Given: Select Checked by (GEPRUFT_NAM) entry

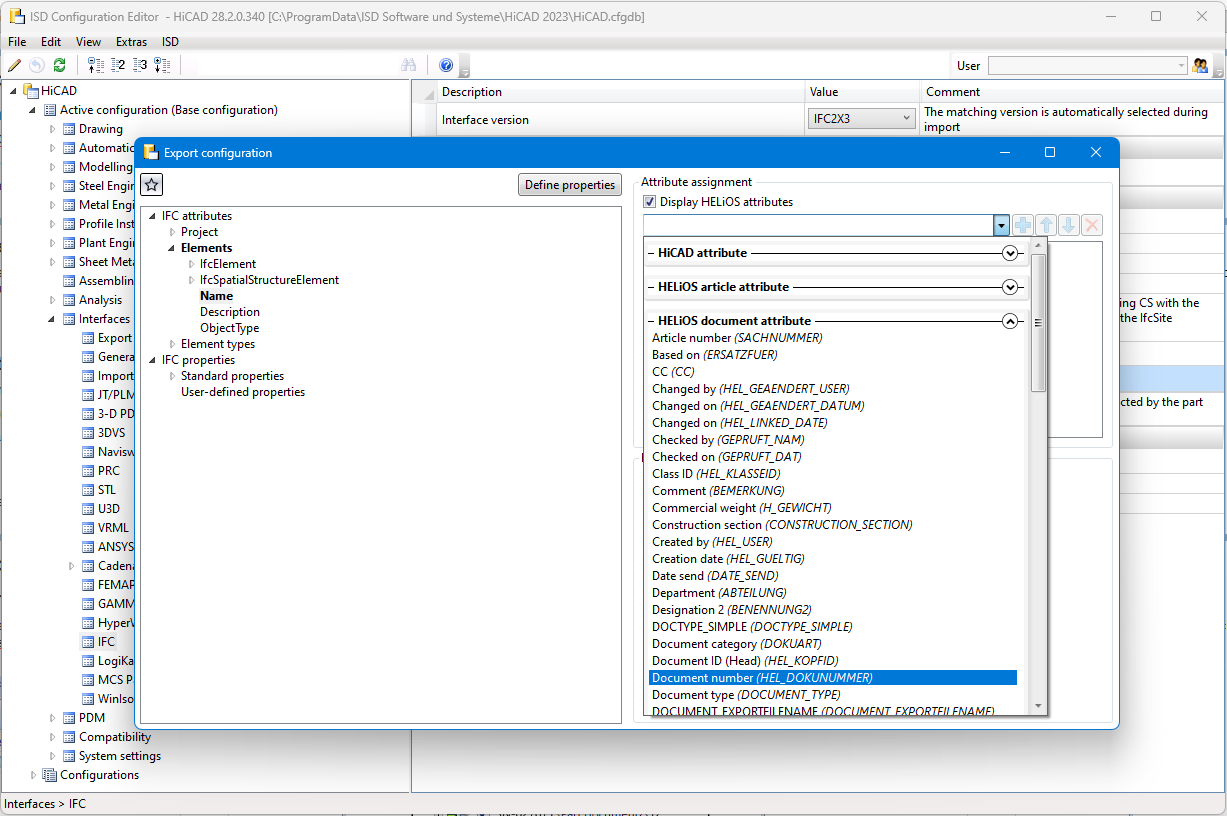Looking at the screenshot, I should (728, 440).
